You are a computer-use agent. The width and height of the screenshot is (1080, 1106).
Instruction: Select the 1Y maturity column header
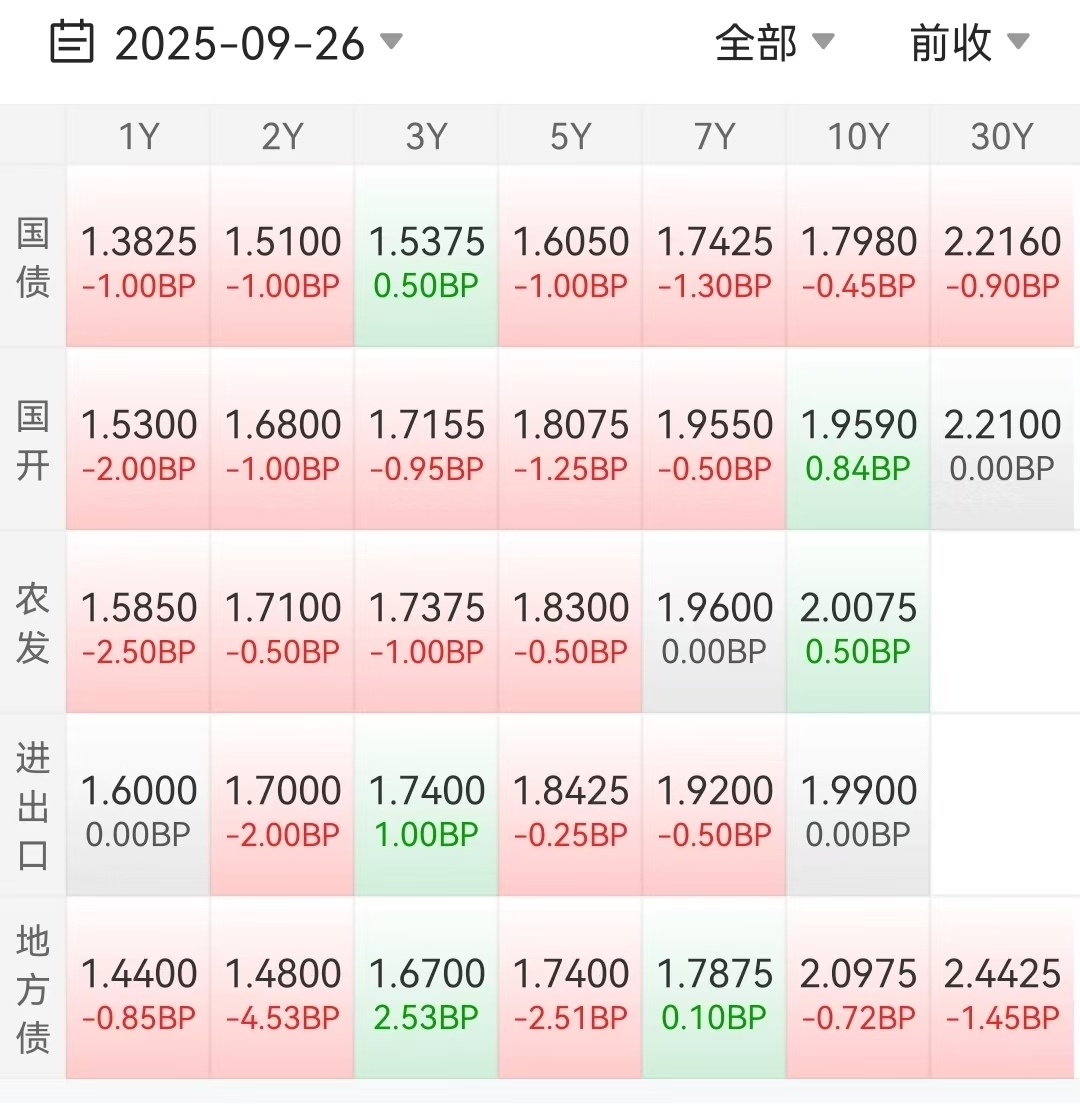(138, 136)
